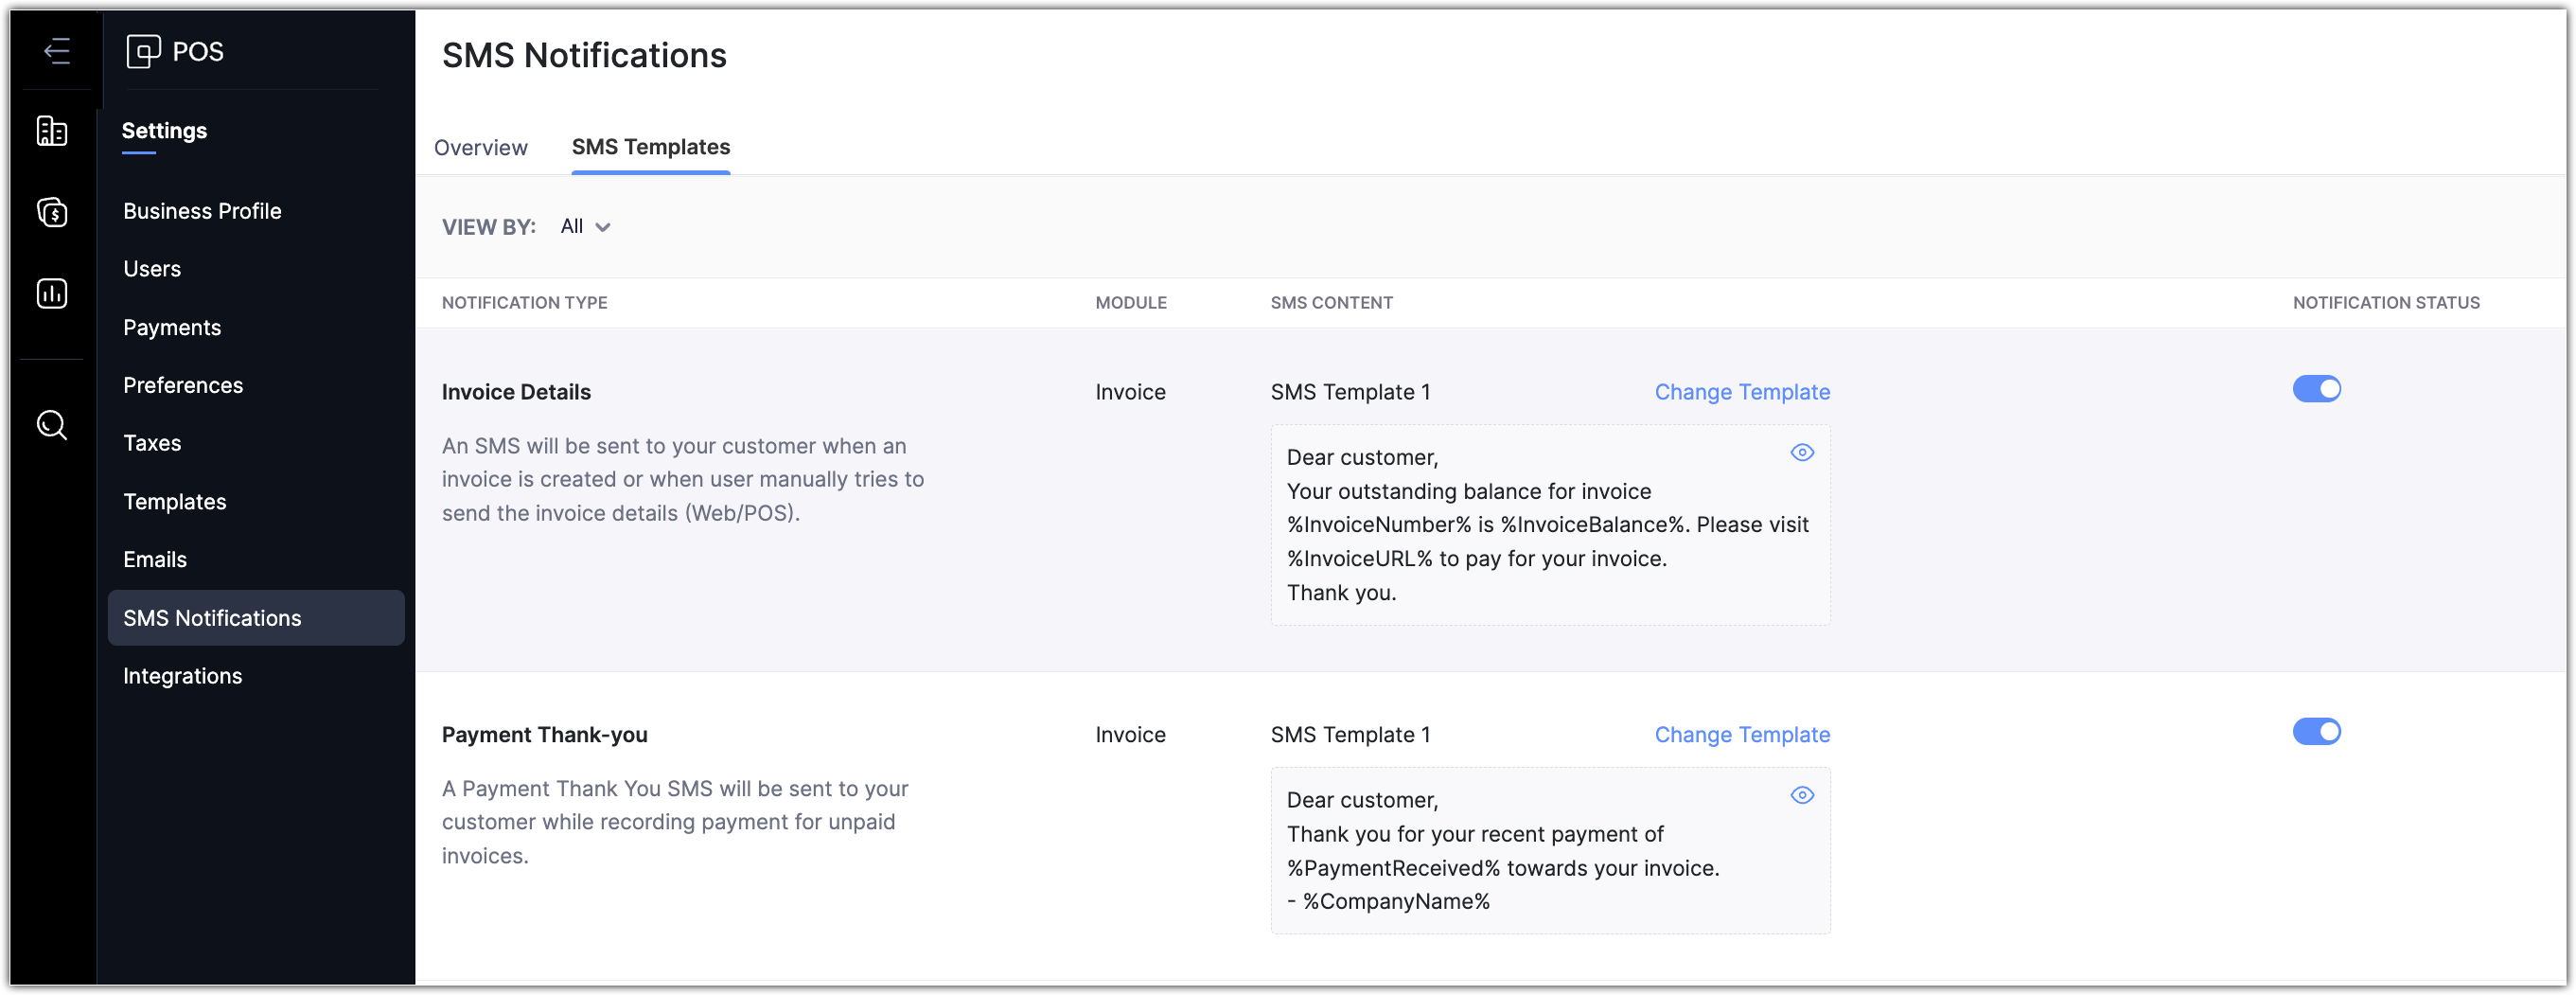Expand the View By All dropdown

tap(586, 227)
